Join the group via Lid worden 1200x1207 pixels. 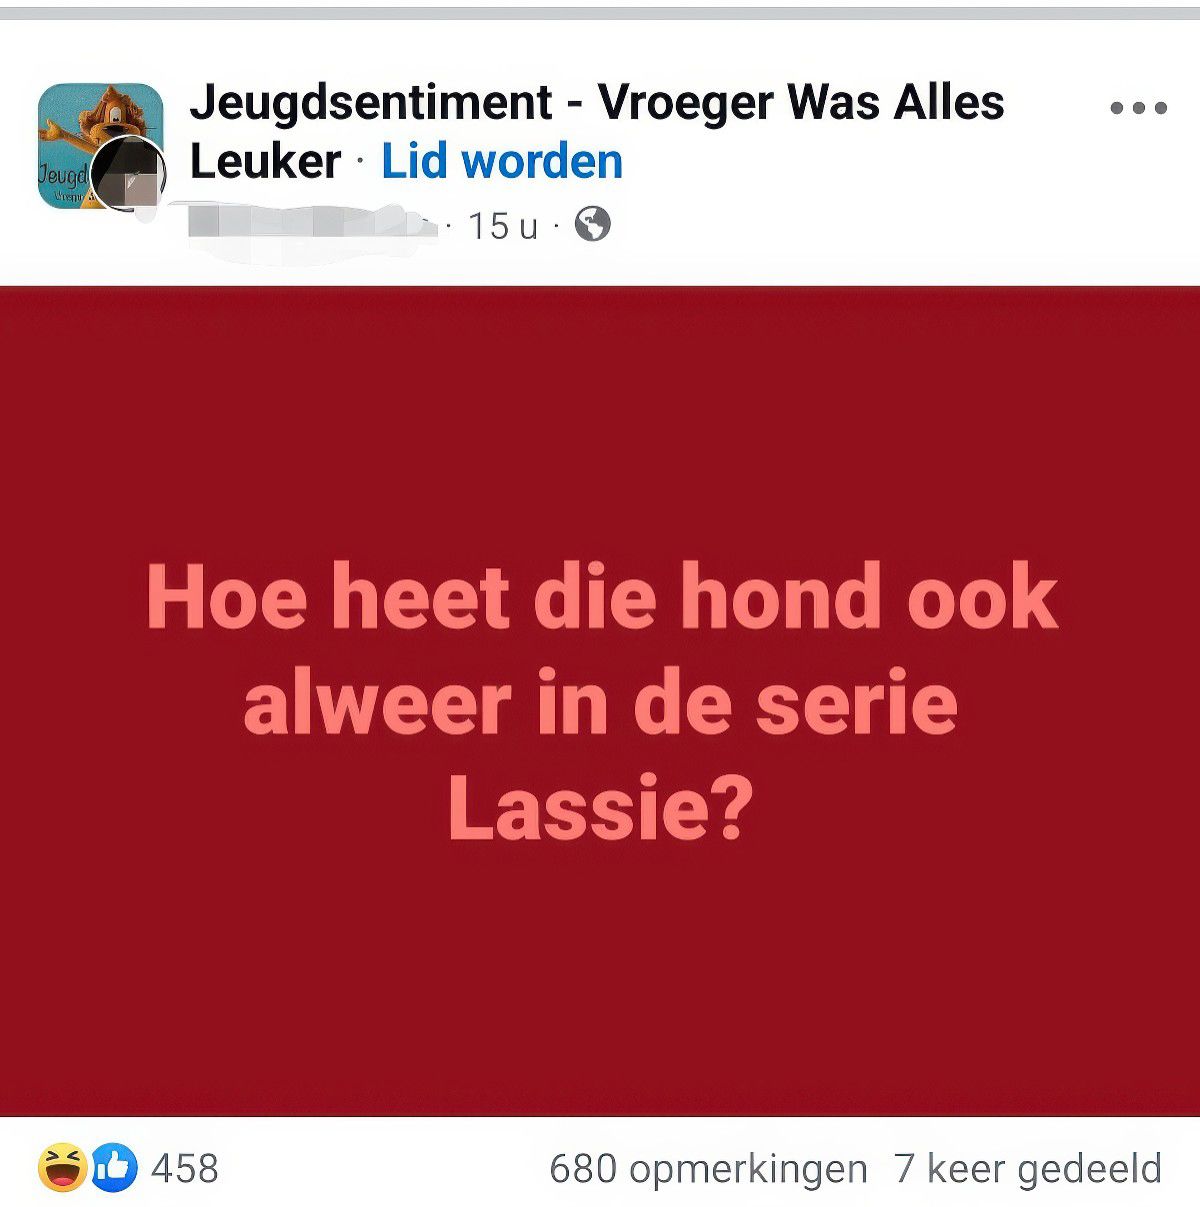click(502, 162)
